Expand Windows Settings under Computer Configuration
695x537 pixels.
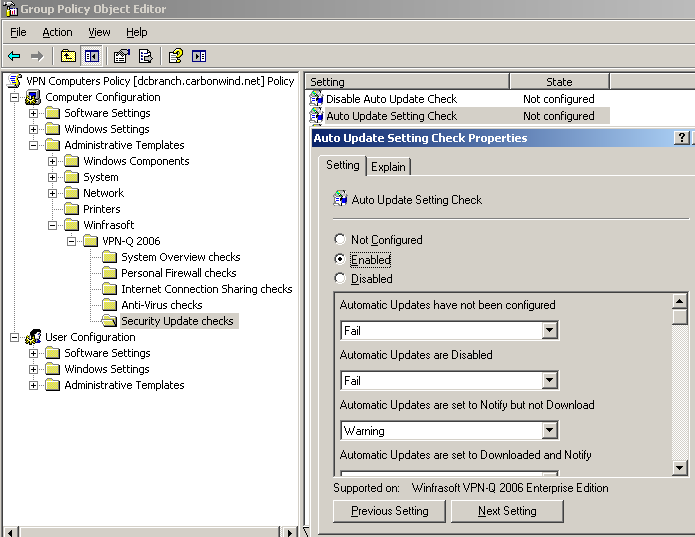(x=33, y=129)
